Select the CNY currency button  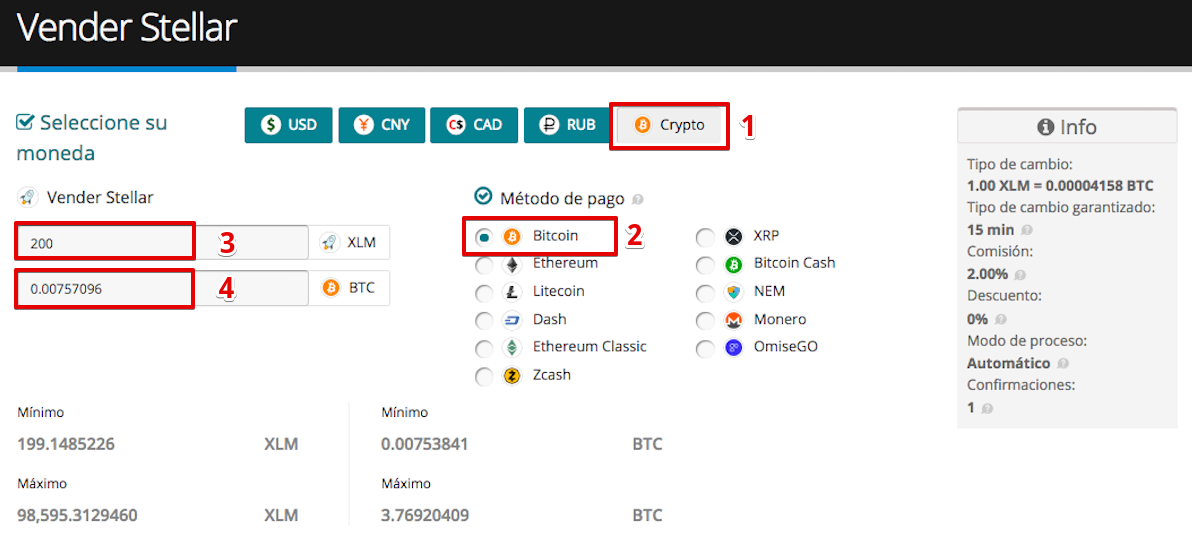click(382, 125)
